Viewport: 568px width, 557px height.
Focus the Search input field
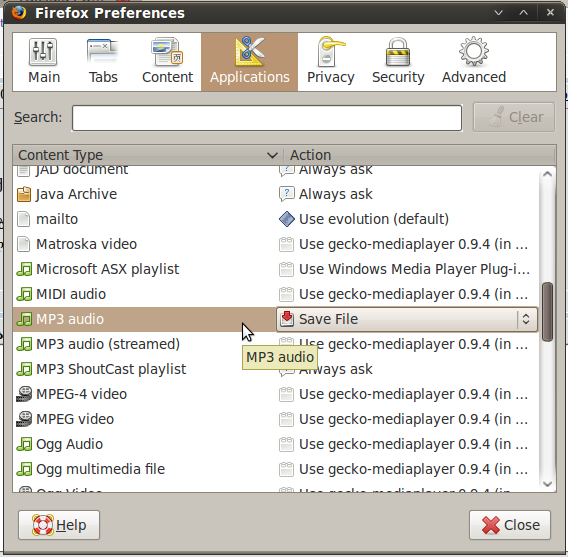pyautogui.click(x=267, y=118)
